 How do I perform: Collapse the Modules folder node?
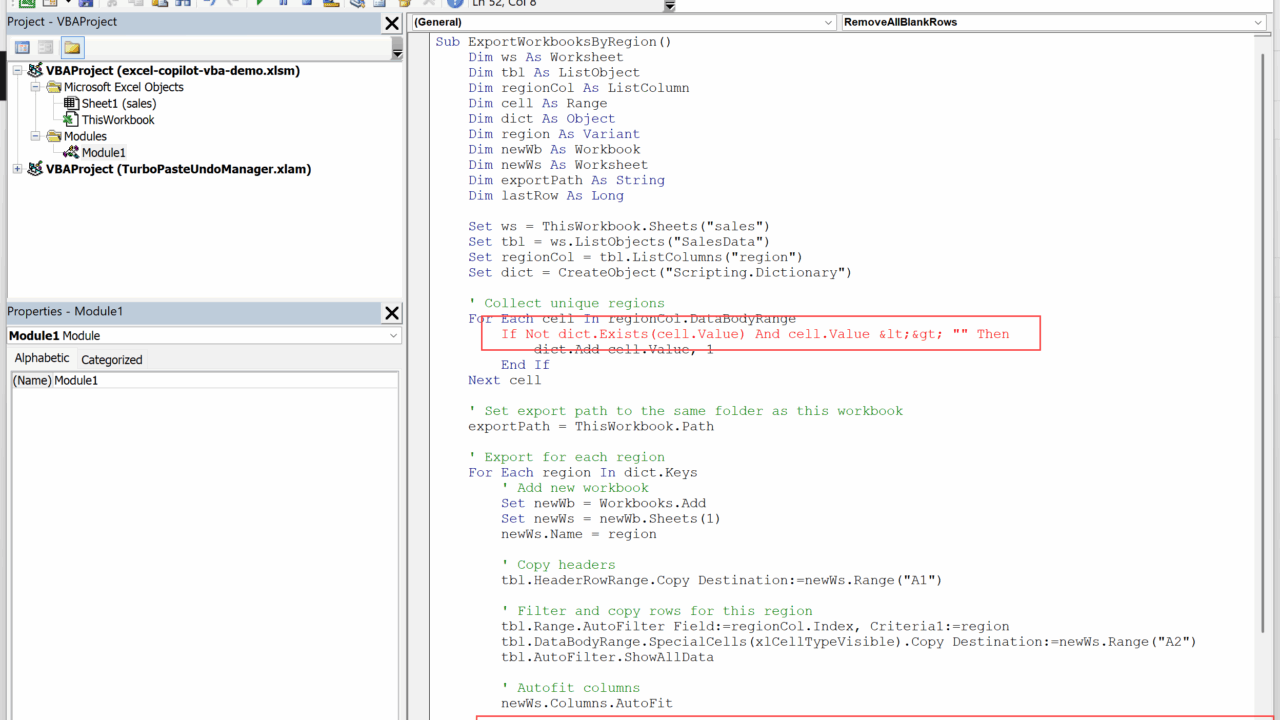point(35,136)
